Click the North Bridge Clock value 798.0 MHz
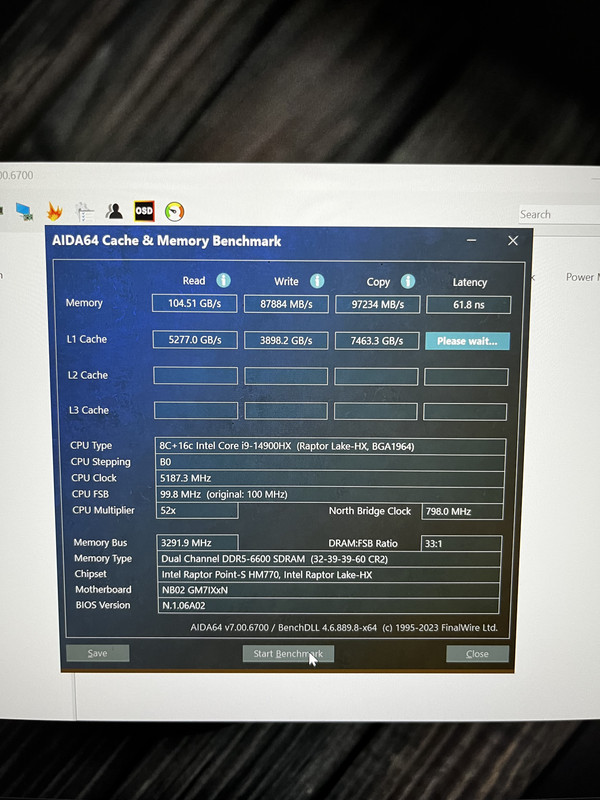600x800 pixels. (x=462, y=511)
